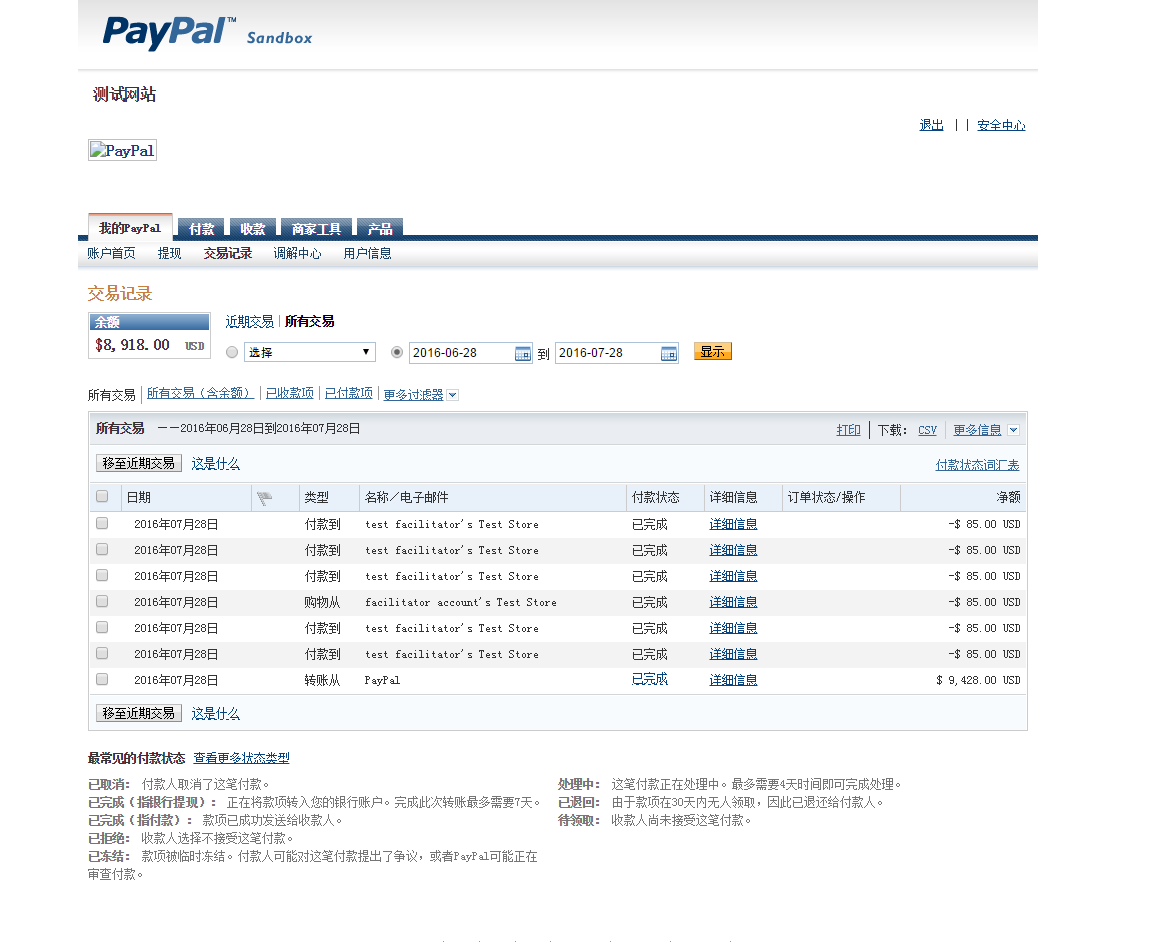Expand the 更多信息 dropdown arrow
Screen dimensions: 1167x942
(x=1013, y=430)
